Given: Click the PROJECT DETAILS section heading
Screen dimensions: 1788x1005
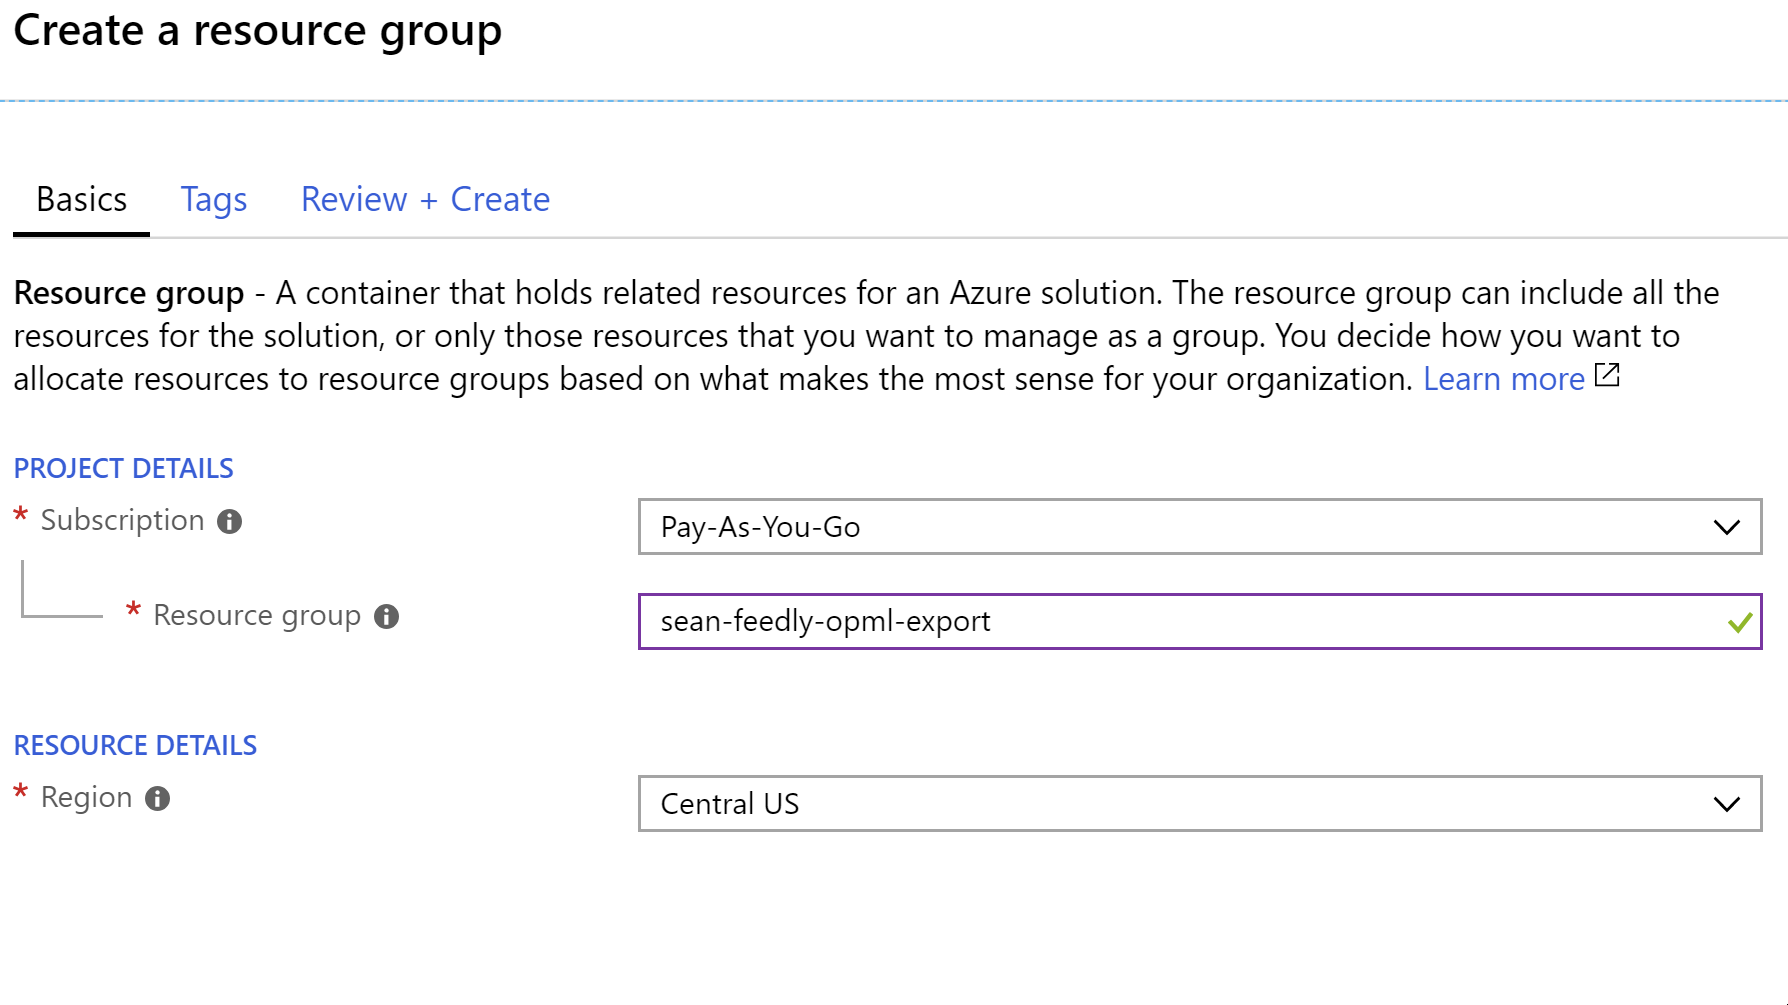Looking at the screenshot, I should pyautogui.click(x=123, y=467).
